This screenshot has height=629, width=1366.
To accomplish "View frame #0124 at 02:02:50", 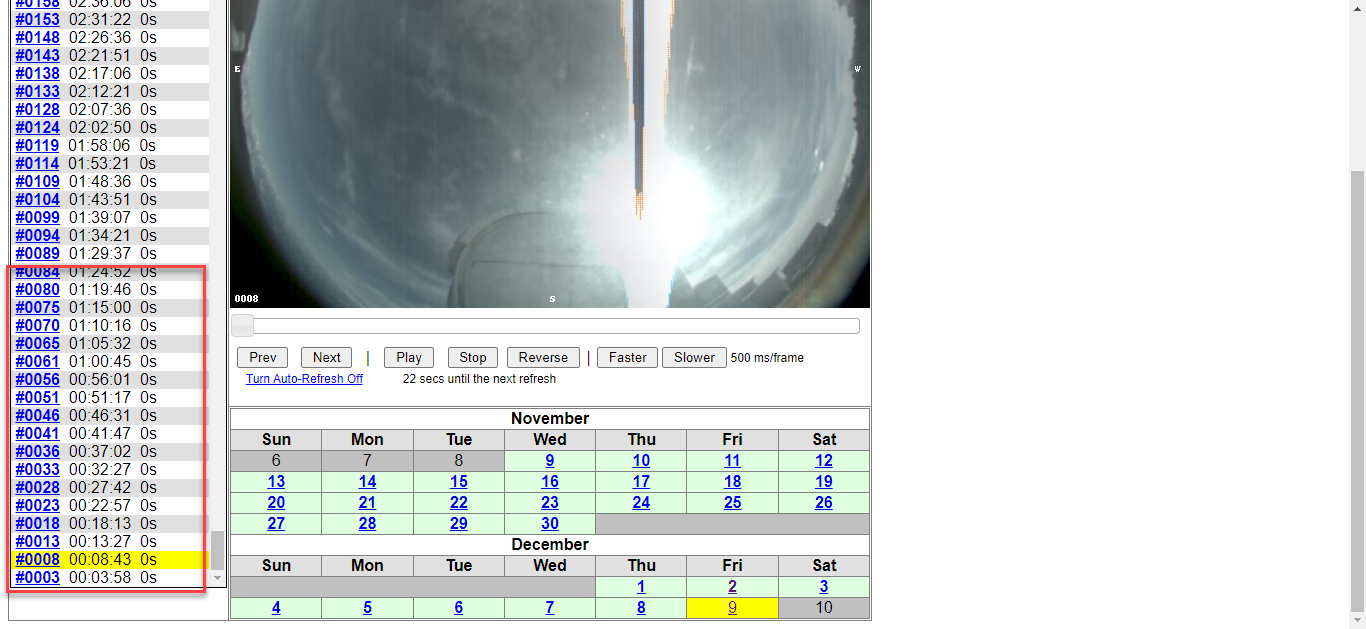I will (x=38, y=127).
